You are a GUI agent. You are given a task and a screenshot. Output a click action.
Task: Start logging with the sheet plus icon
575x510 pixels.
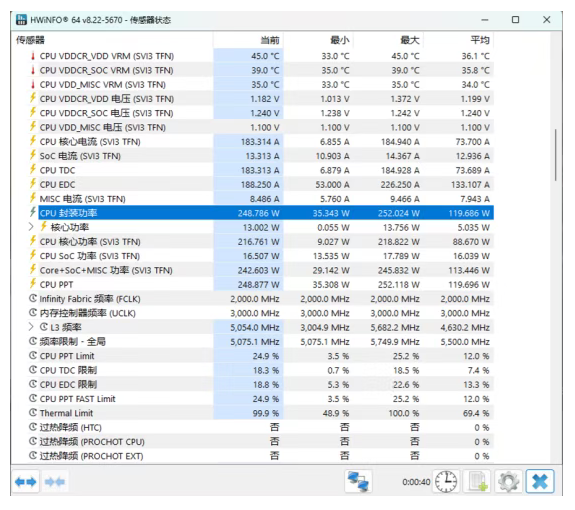(477, 481)
